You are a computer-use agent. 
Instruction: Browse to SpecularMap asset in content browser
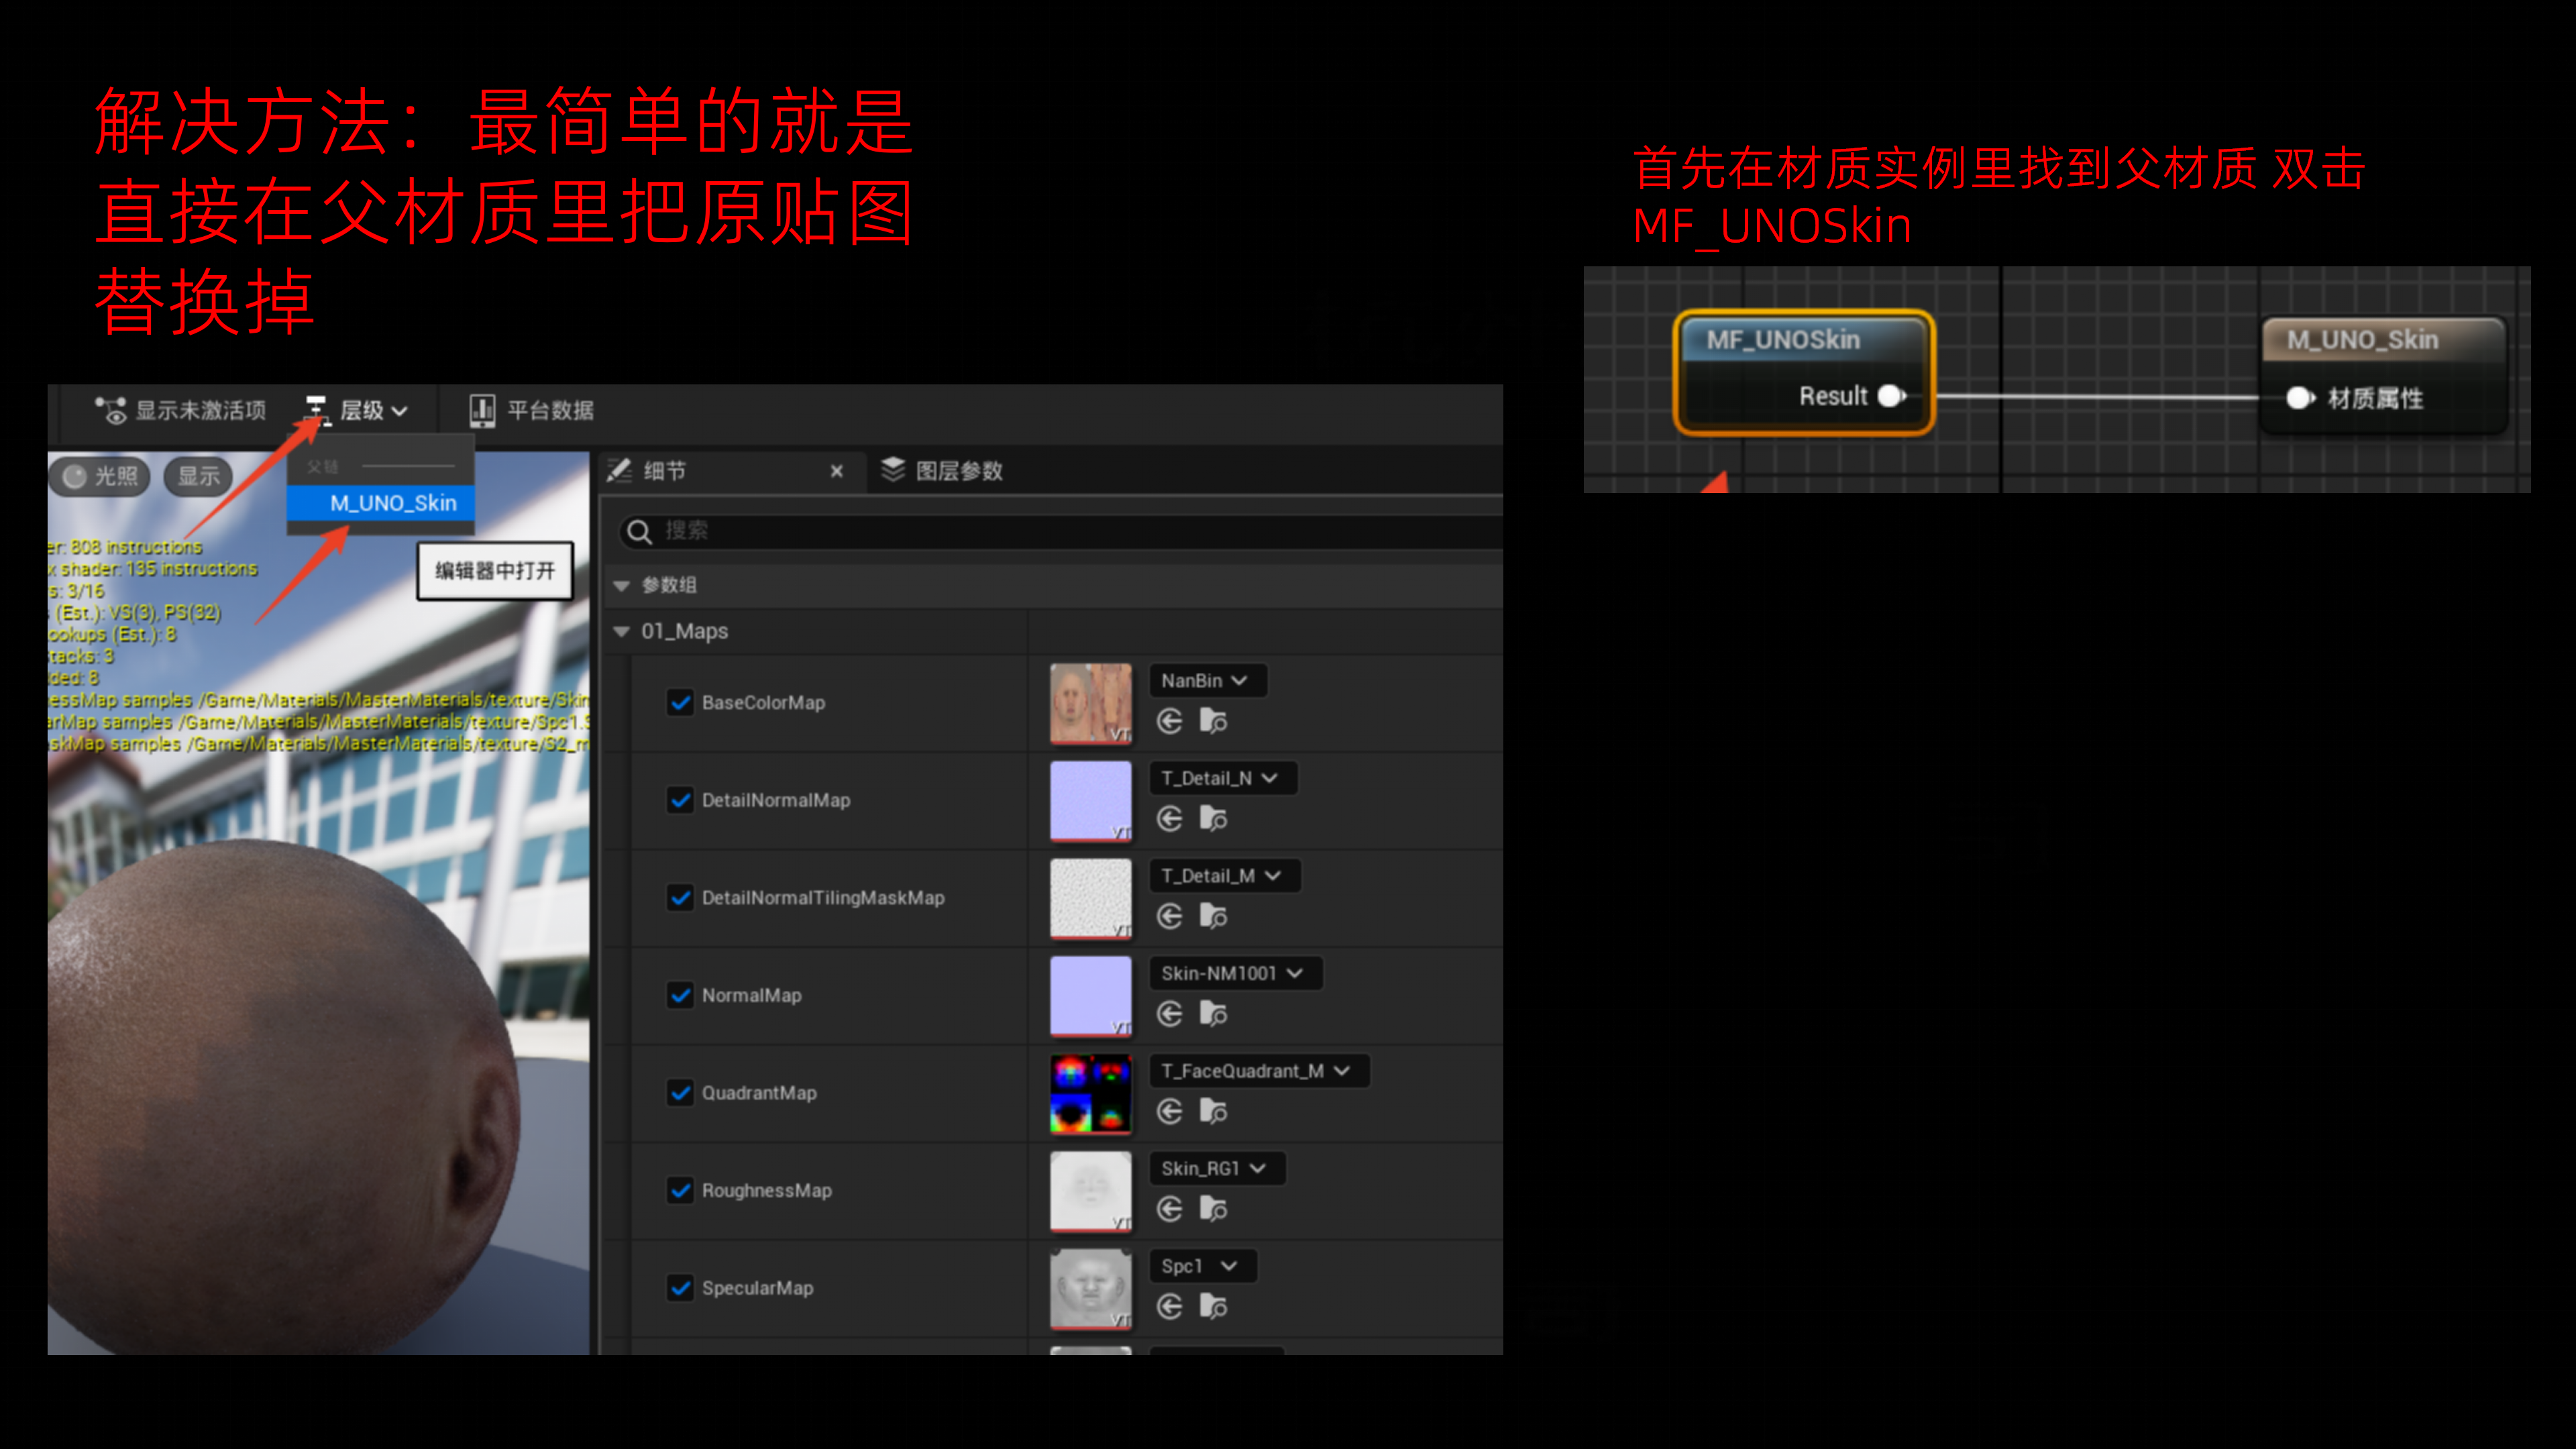pyautogui.click(x=1213, y=1306)
